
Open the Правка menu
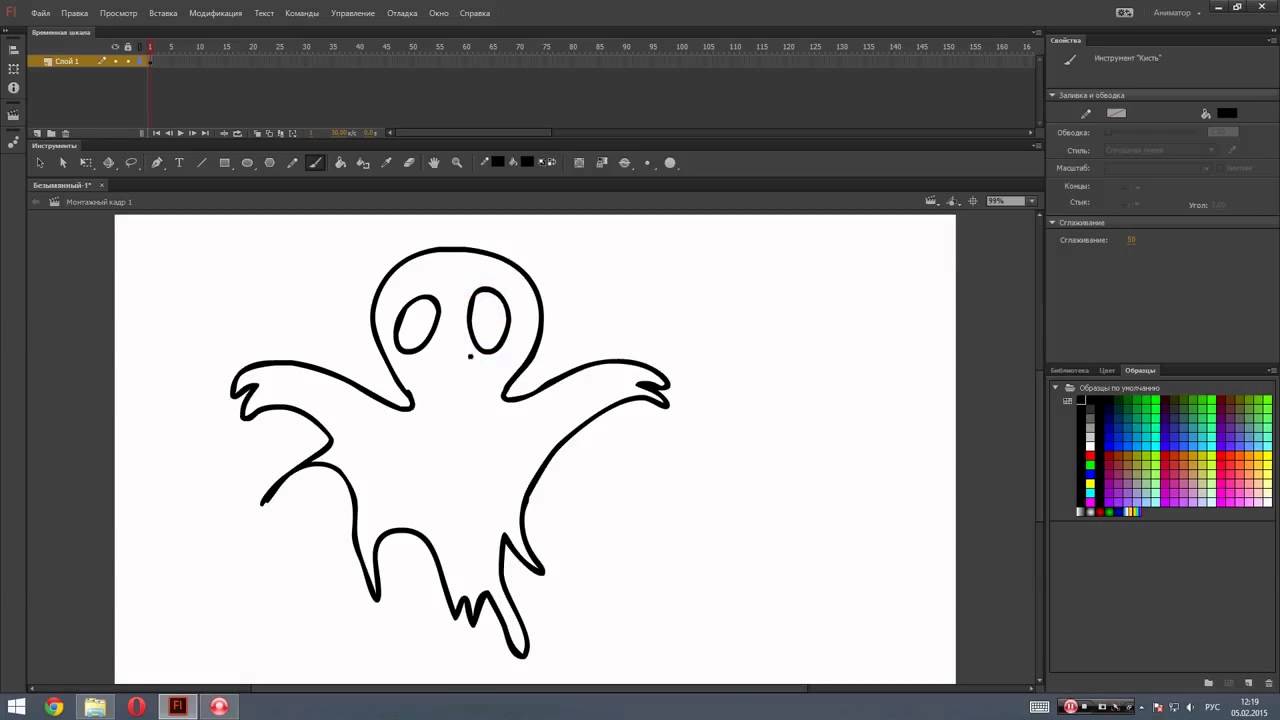click(74, 13)
